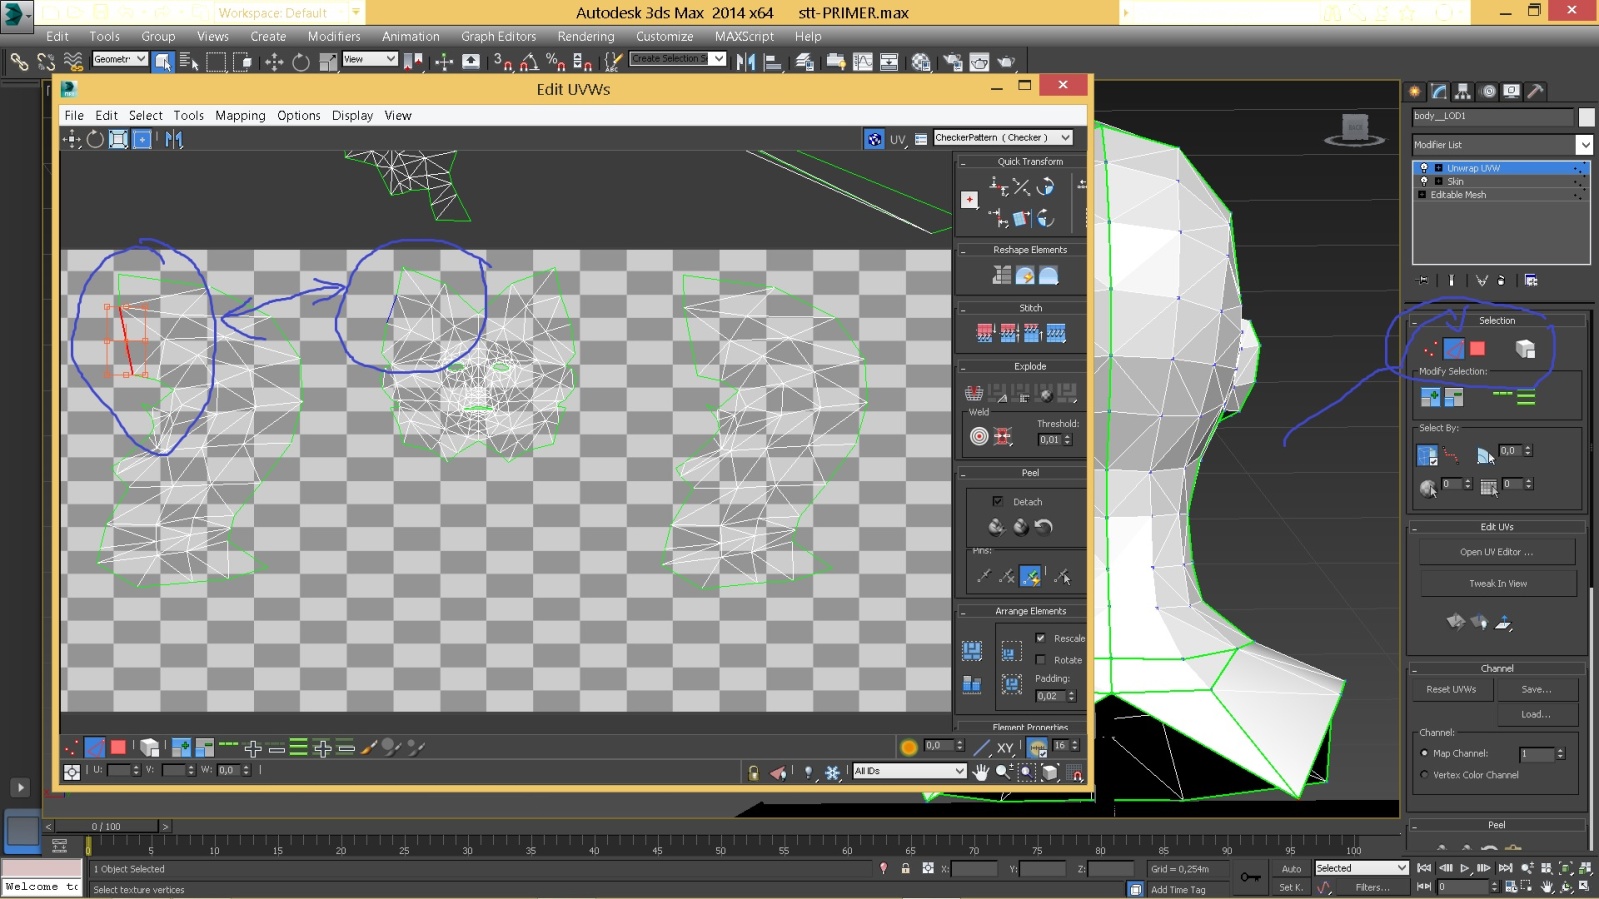This screenshot has width=1599, height=899.
Task: Click the Auto key button
Action: [1291, 869]
